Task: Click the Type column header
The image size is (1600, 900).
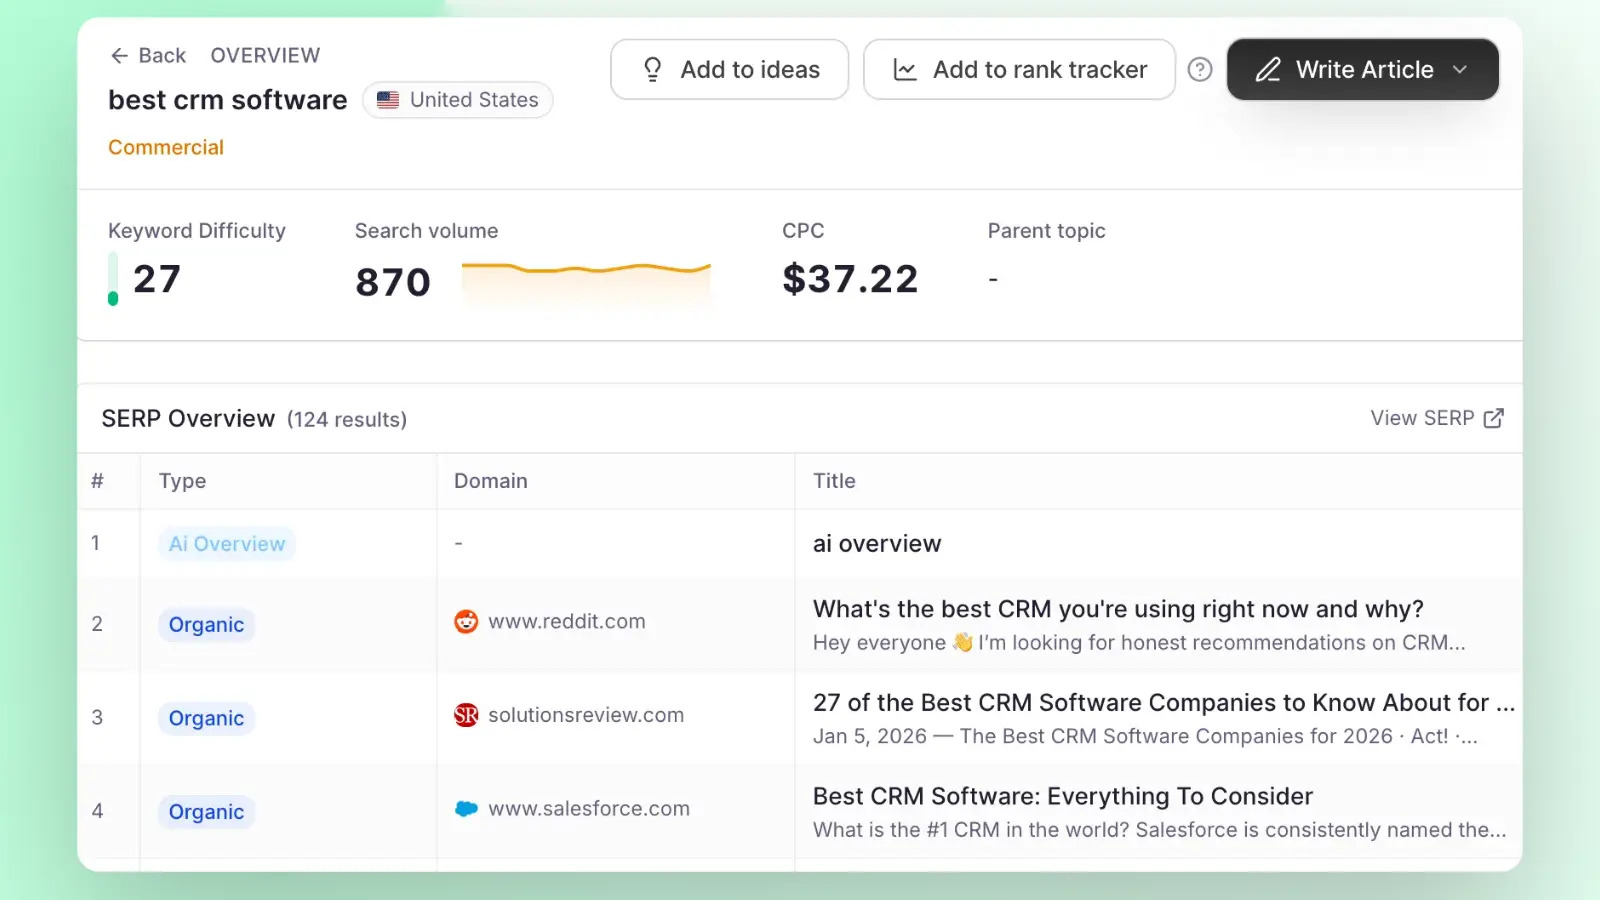Action: [x=182, y=481]
